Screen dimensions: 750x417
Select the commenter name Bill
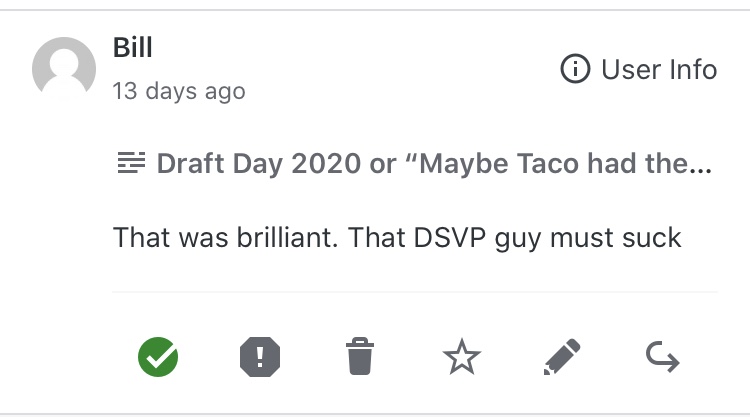(x=133, y=46)
